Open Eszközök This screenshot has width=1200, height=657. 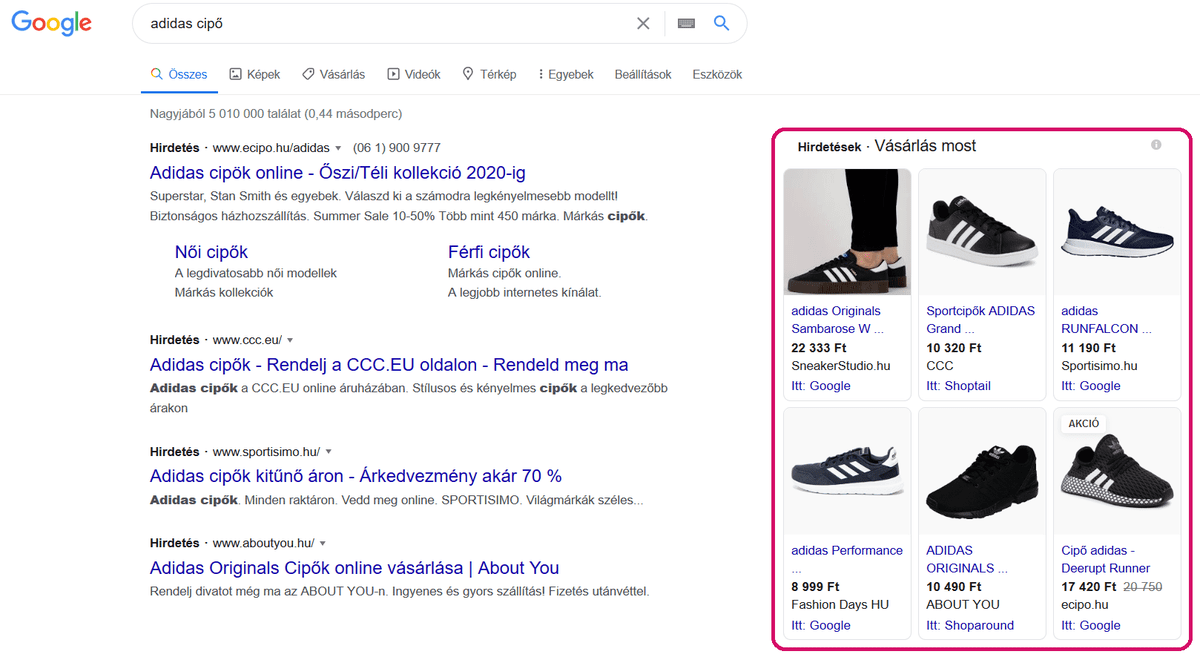pyautogui.click(x=717, y=75)
